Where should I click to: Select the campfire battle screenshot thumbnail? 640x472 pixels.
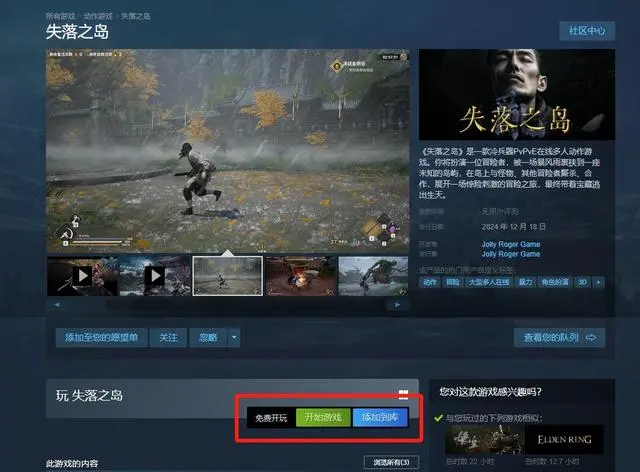[x=301, y=276]
